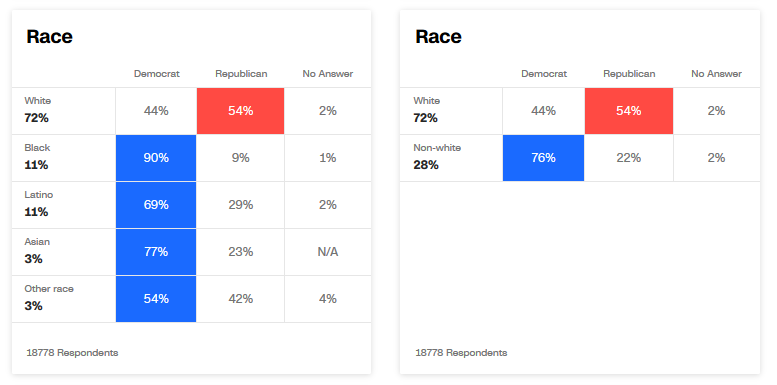
Task: Click the blue 54% Other race cell
Action: point(156,299)
